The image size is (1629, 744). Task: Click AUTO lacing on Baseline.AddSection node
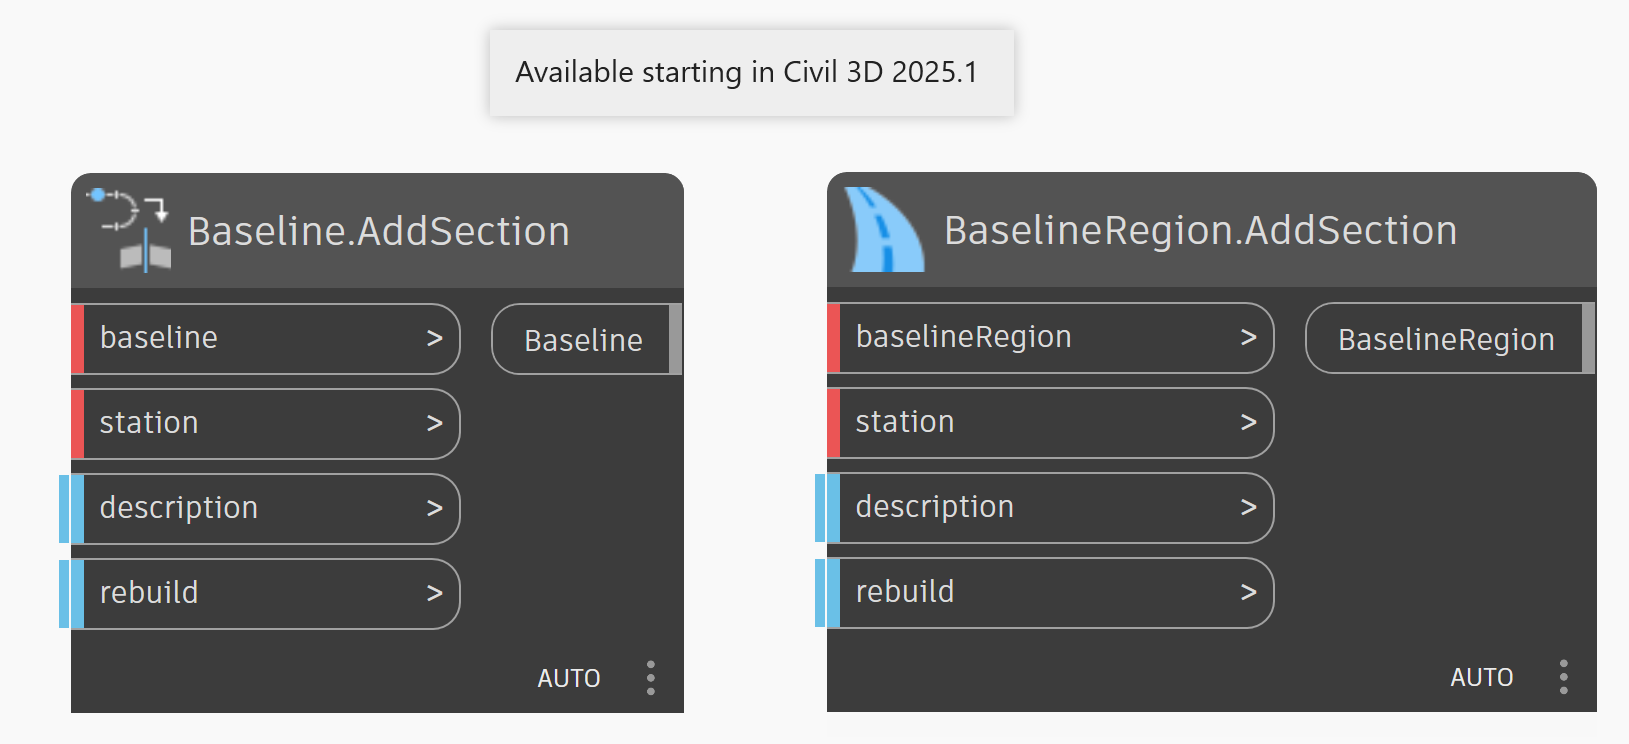pyautogui.click(x=568, y=678)
